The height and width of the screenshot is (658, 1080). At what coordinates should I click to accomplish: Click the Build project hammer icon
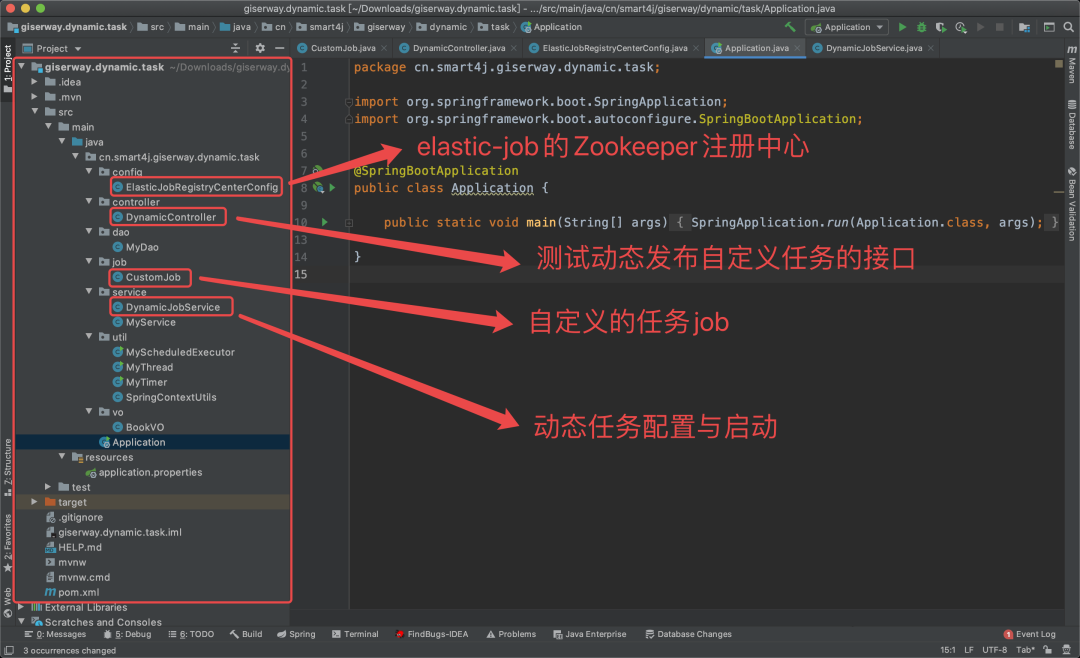click(790, 27)
